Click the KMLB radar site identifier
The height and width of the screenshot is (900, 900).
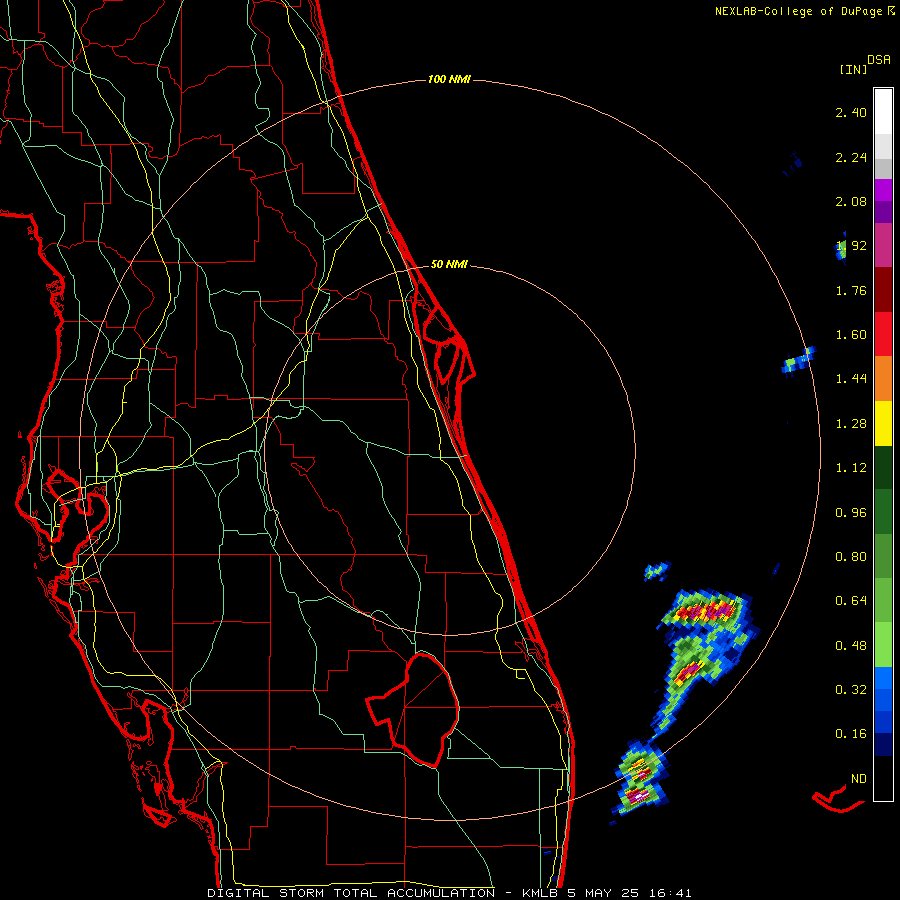click(541, 893)
